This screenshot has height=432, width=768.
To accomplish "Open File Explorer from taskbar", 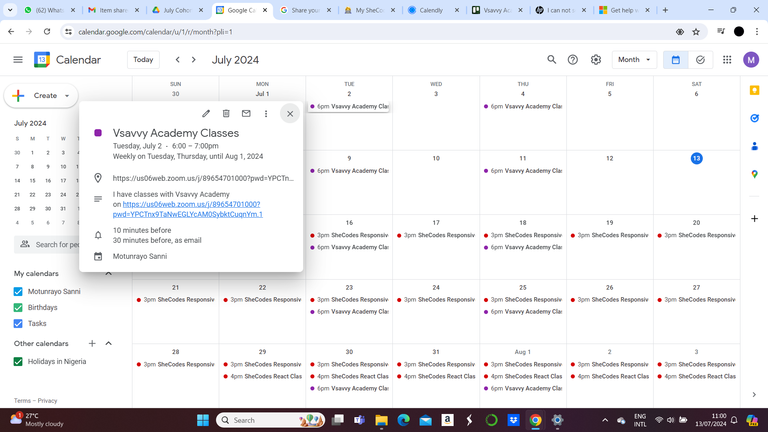I will 381,420.
